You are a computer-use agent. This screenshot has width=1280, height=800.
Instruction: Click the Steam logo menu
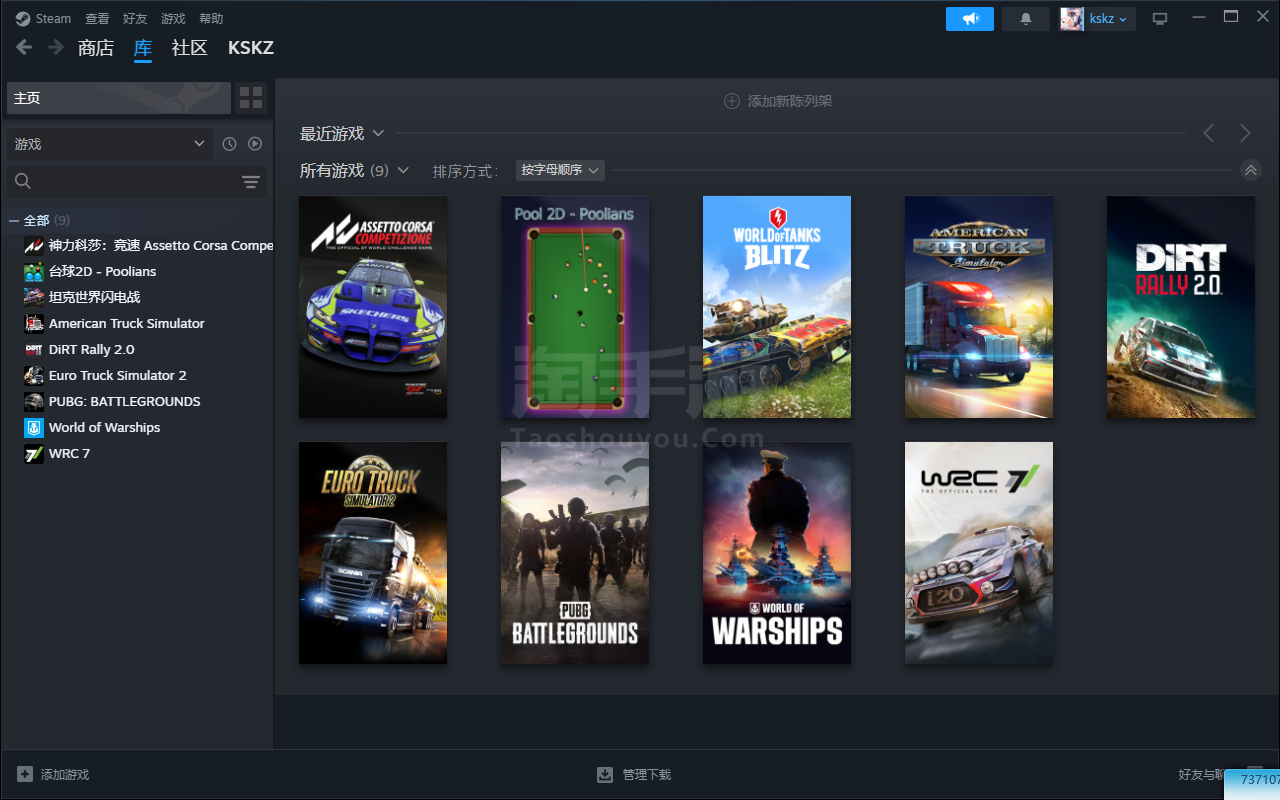coord(43,18)
